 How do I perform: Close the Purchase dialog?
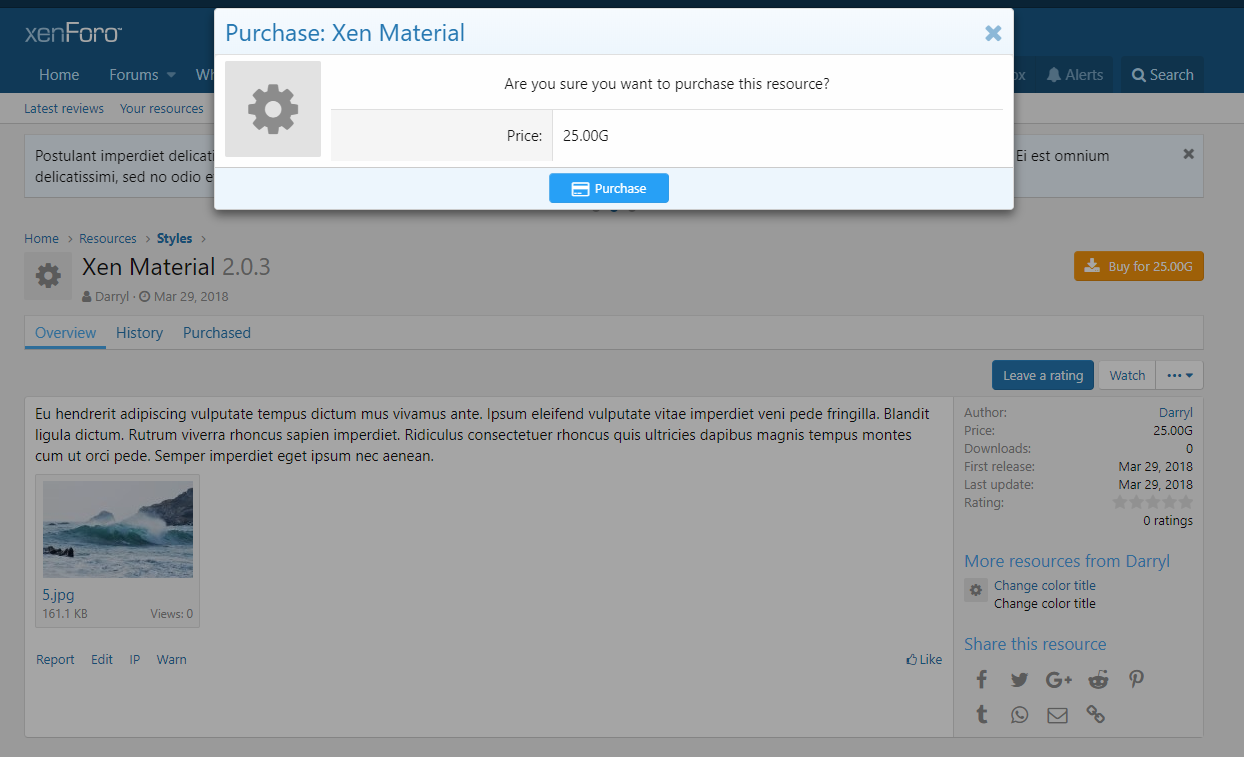[x=993, y=33]
